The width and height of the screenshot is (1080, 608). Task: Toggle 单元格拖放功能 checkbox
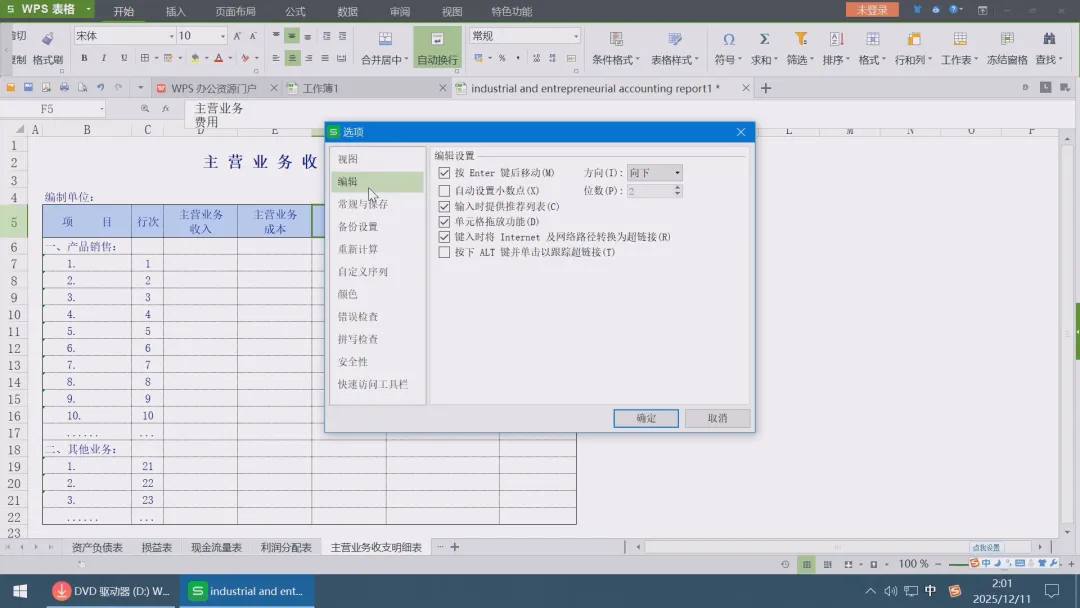(444, 222)
